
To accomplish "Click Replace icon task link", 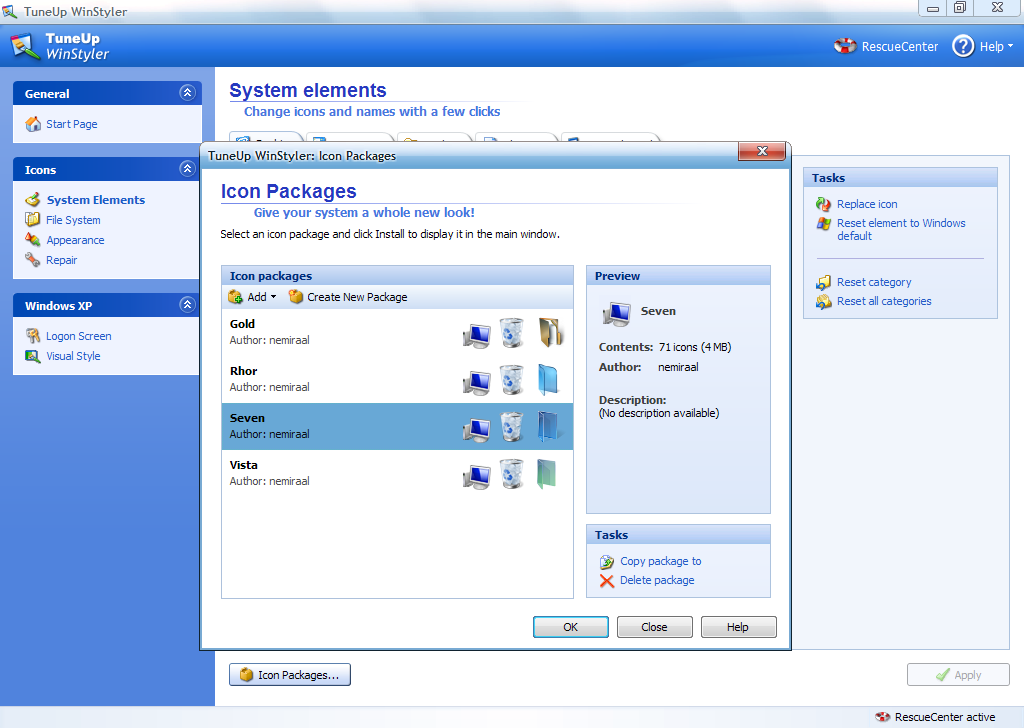I will point(867,204).
